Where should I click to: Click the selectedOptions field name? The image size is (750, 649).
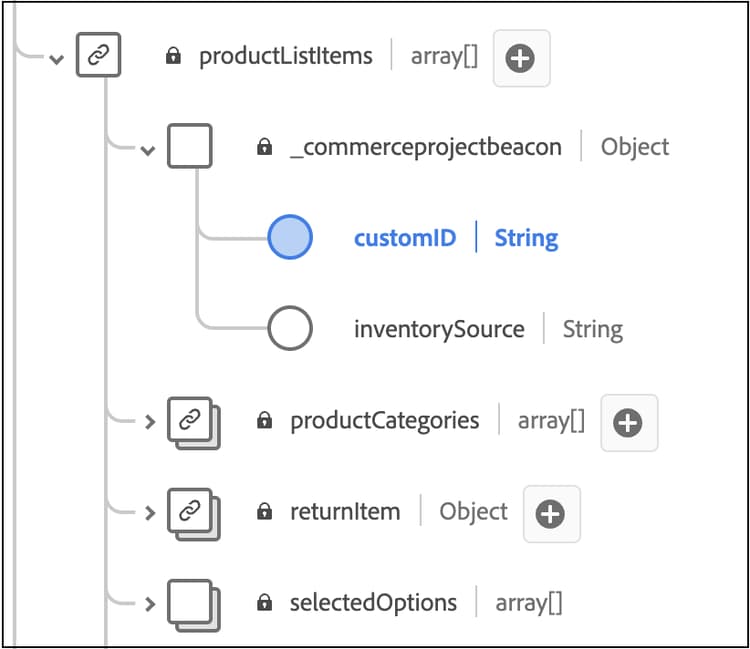(x=373, y=603)
